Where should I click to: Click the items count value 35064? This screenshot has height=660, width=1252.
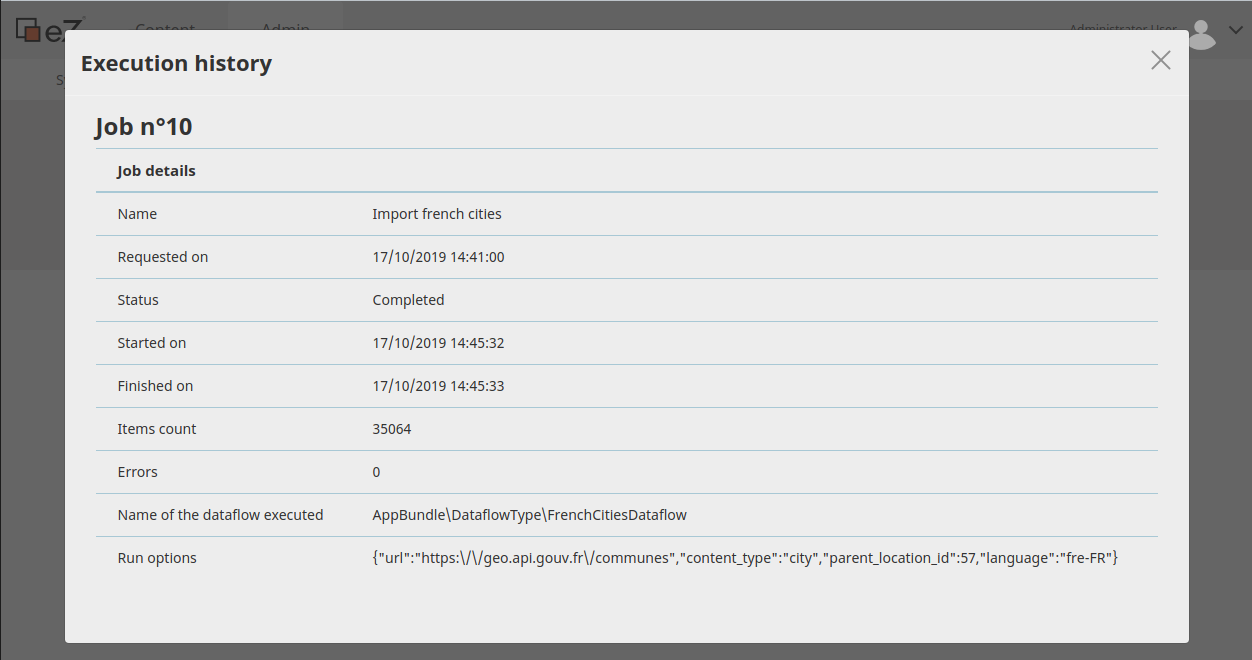(x=392, y=429)
